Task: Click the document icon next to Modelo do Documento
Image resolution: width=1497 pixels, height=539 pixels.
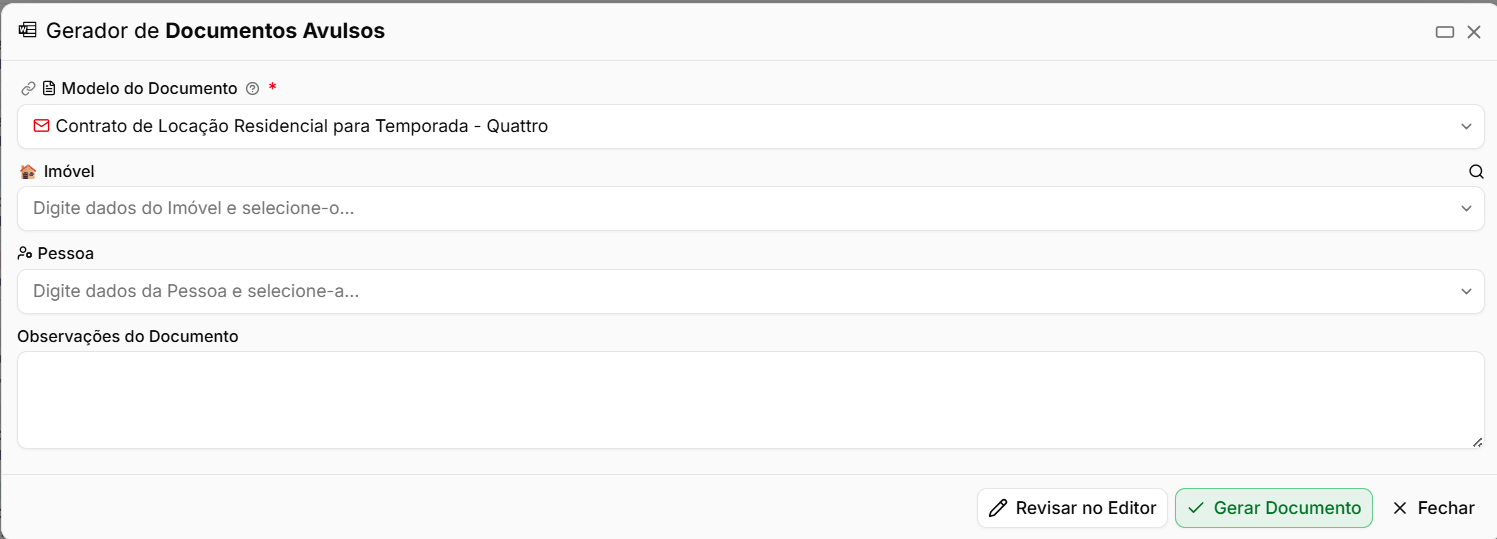Action: coord(48,89)
